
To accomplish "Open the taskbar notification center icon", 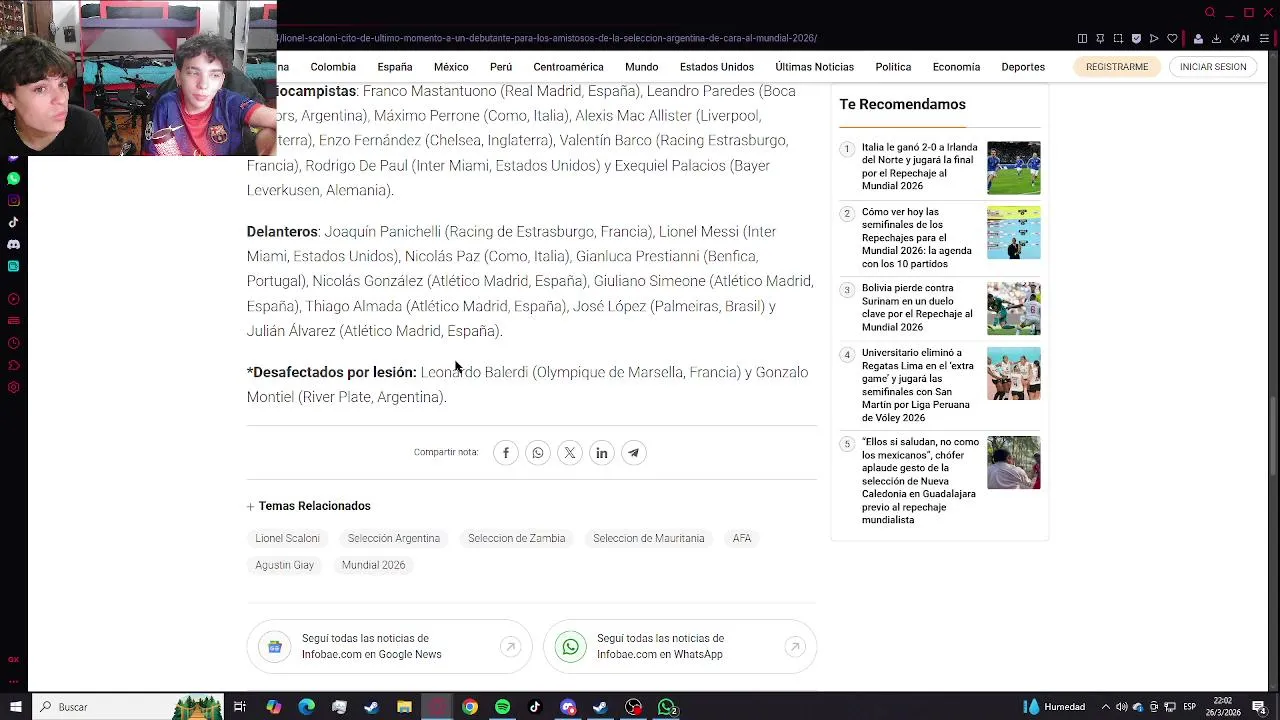I will 1259,707.
